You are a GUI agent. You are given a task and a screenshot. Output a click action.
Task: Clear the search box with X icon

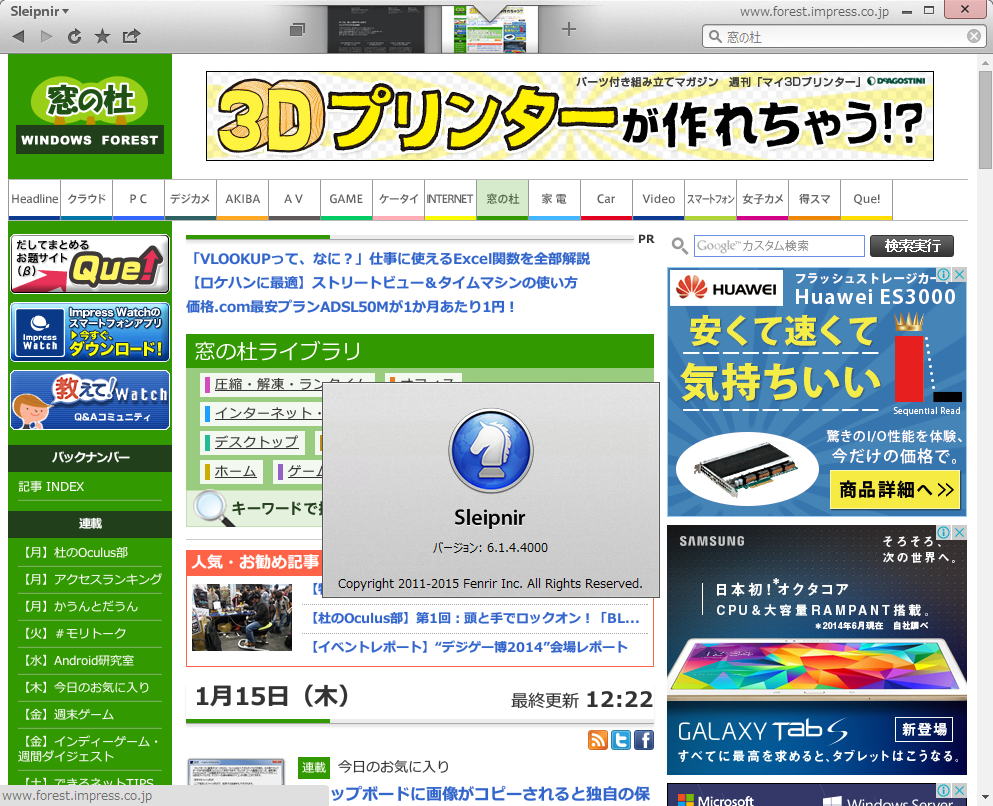pyautogui.click(x=974, y=36)
